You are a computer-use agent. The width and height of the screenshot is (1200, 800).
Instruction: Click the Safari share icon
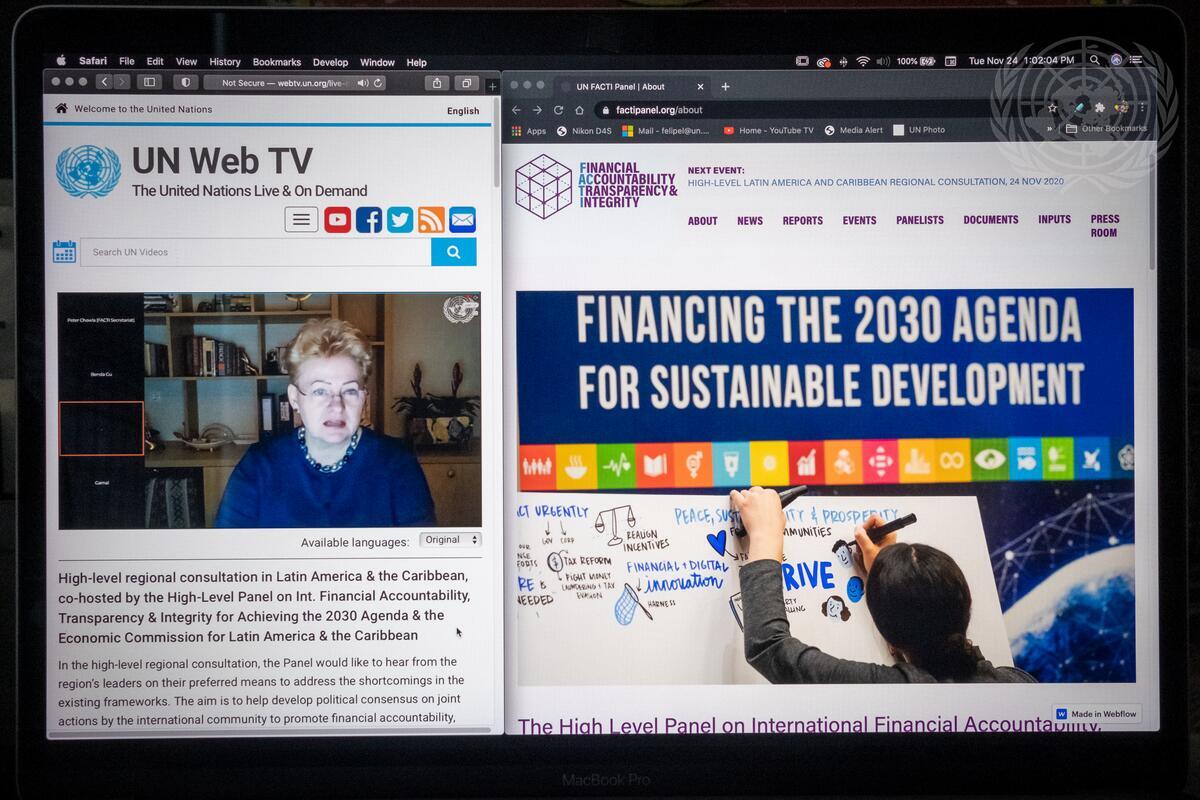click(437, 83)
